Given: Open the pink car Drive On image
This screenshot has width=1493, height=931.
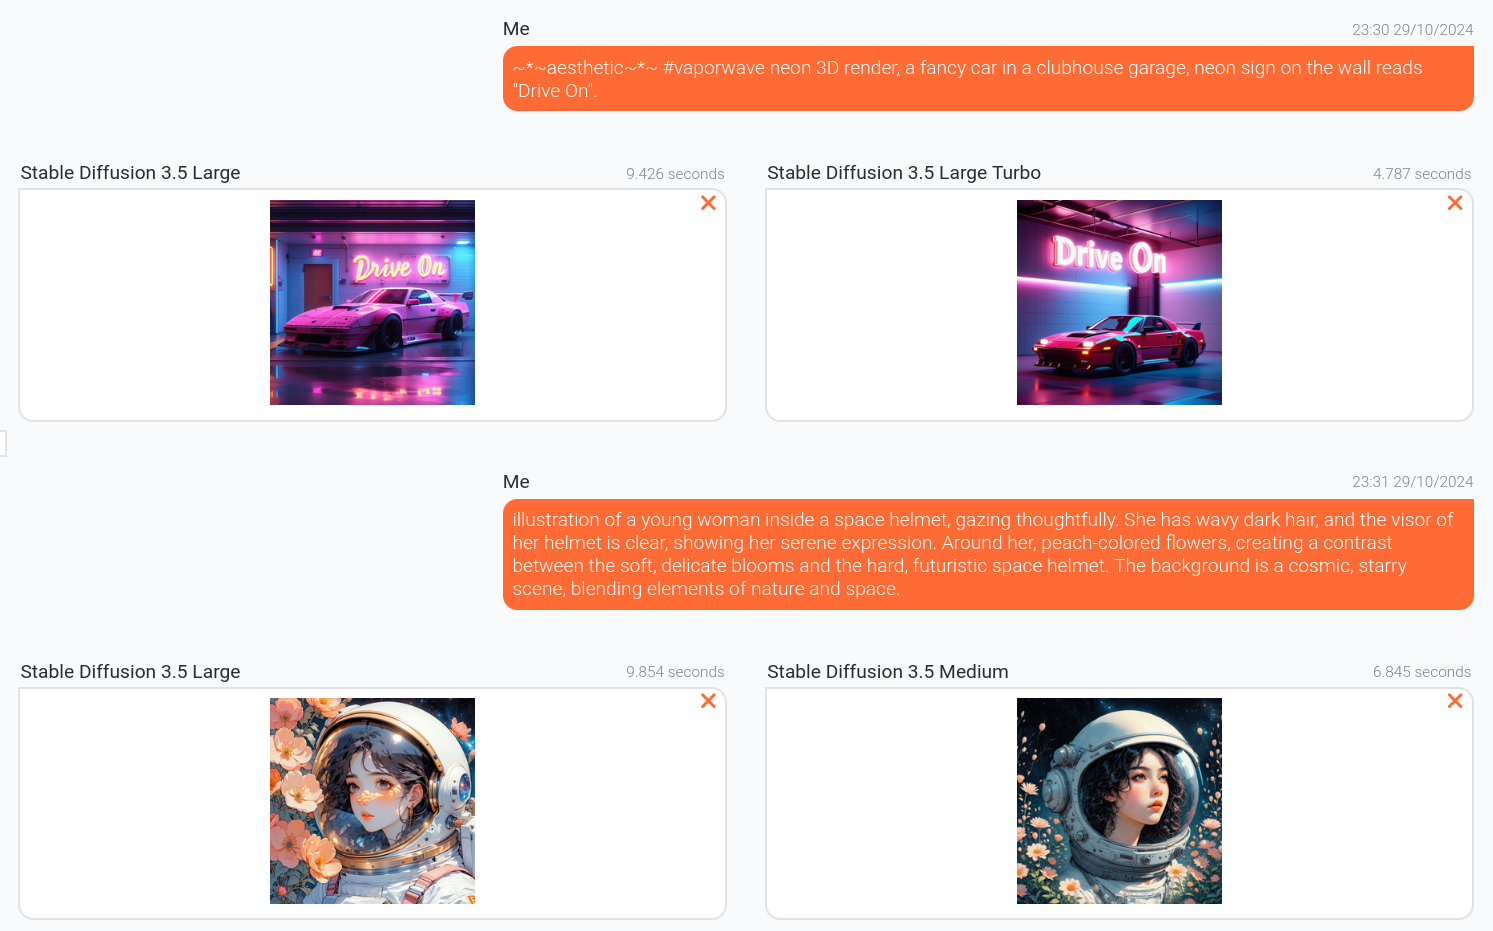Looking at the screenshot, I should 372,302.
